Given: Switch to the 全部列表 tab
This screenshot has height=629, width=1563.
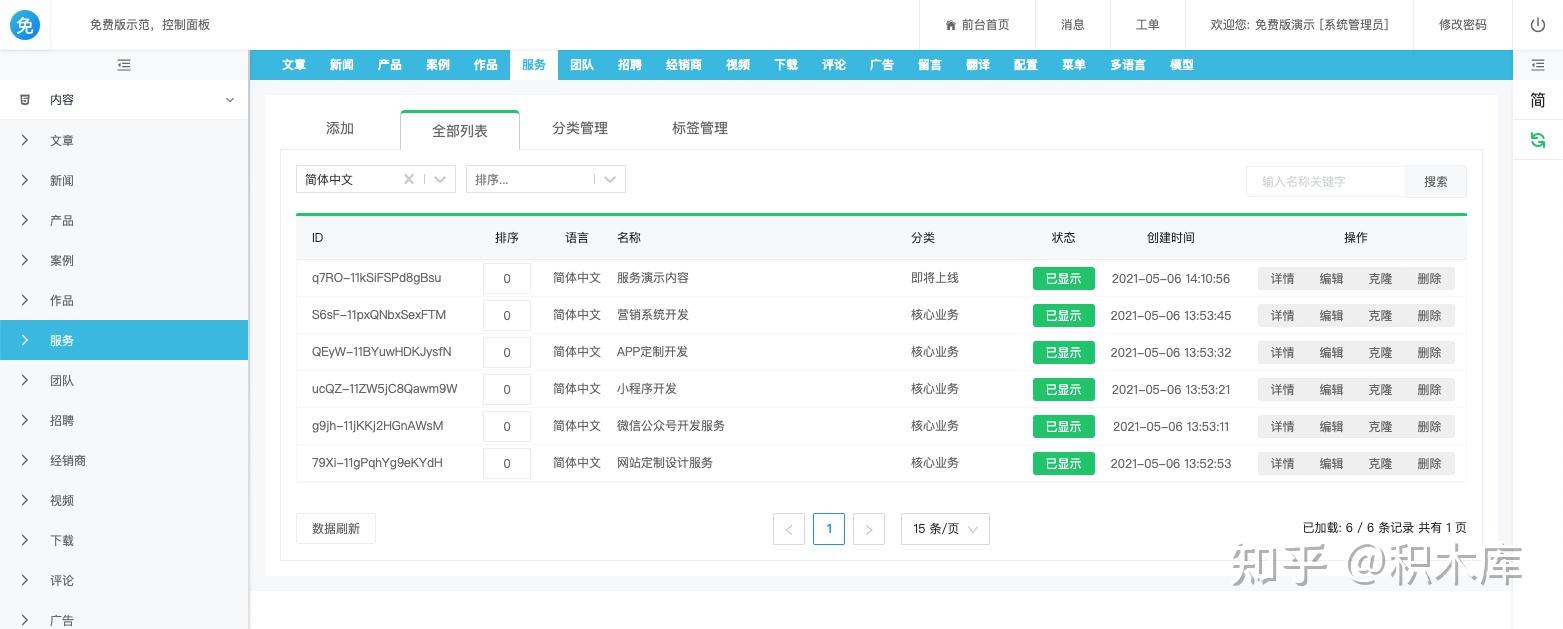Looking at the screenshot, I should 460,130.
